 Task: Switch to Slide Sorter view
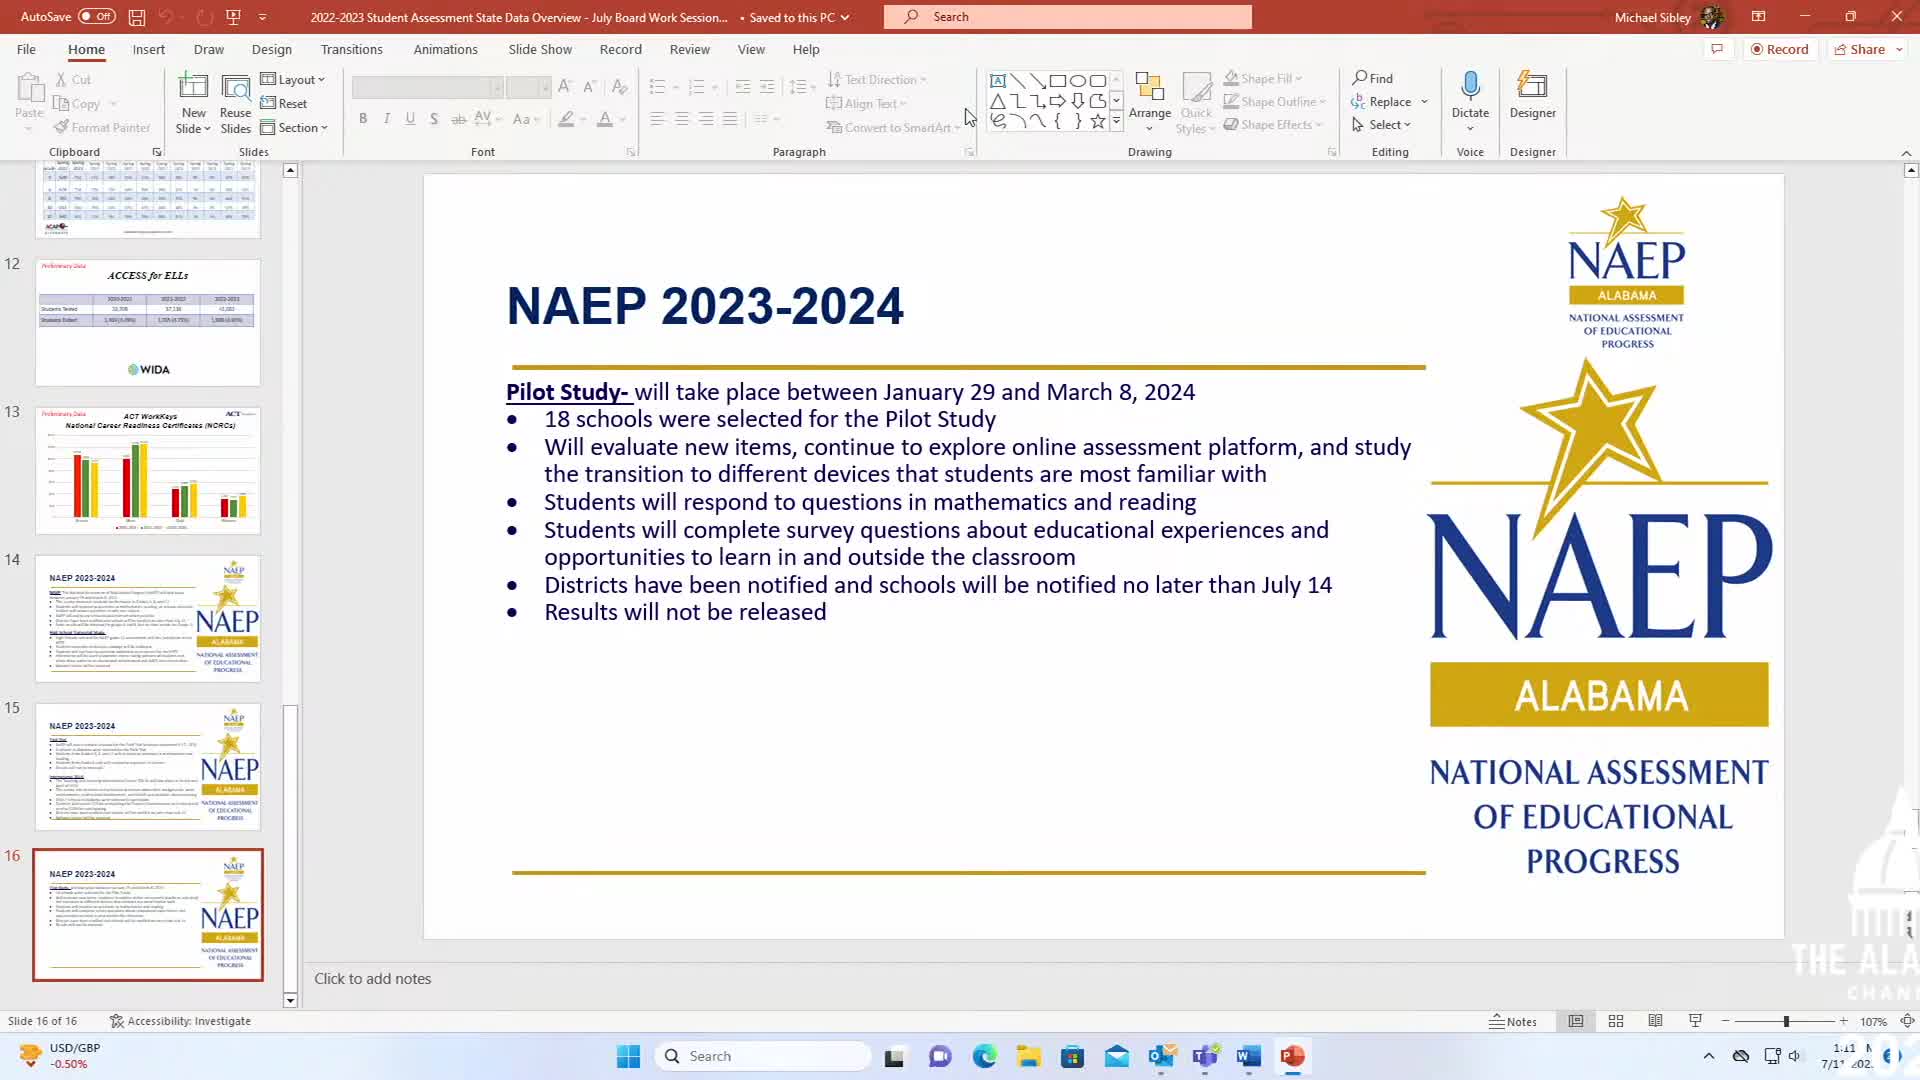click(1616, 1021)
